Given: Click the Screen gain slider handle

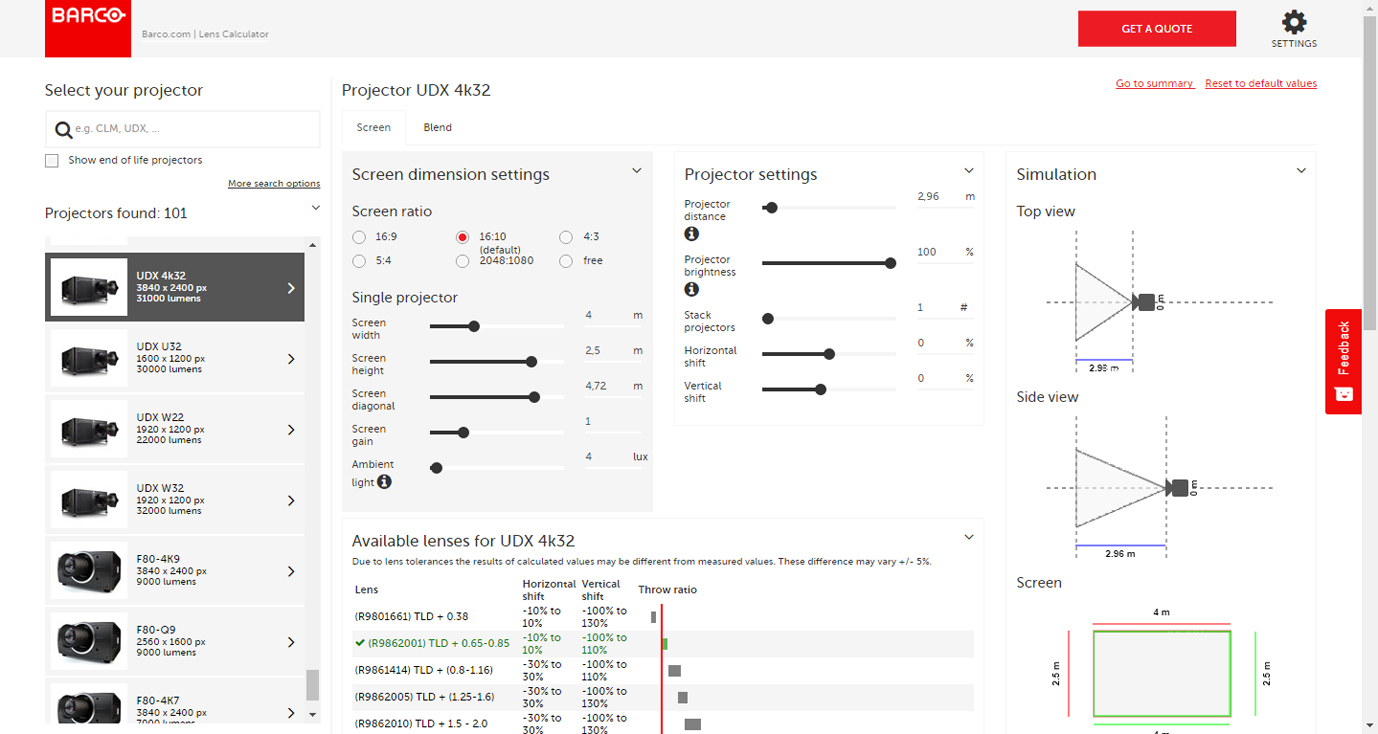Looking at the screenshot, I should coord(463,433).
